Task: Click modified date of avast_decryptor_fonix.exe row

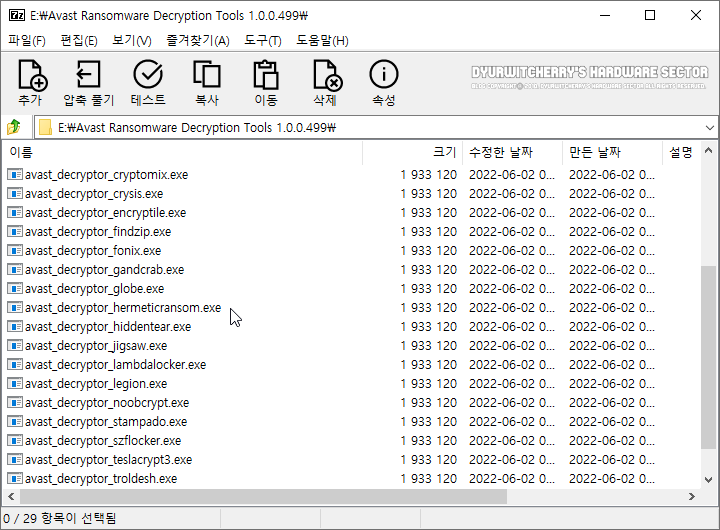Action: (x=512, y=250)
